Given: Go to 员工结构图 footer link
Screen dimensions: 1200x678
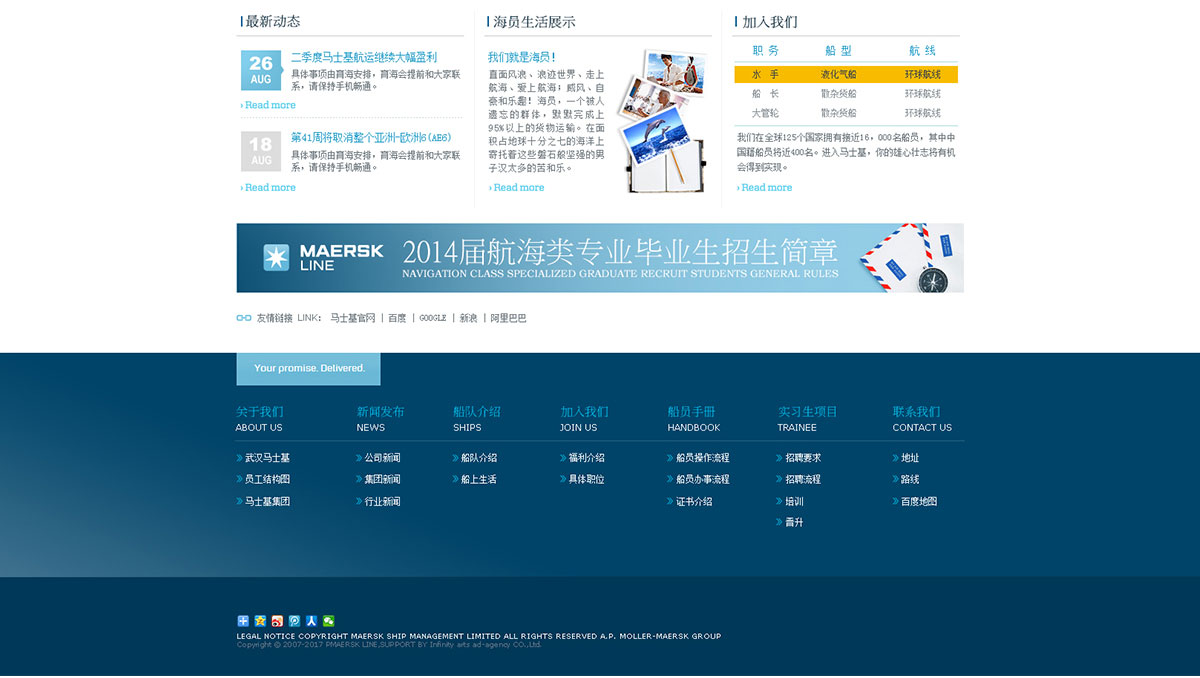Looking at the screenshot, I should tap(267, 479).
